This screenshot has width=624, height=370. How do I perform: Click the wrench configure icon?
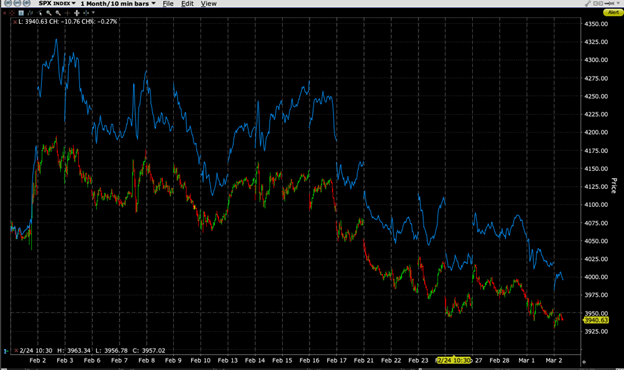point(588,3)
